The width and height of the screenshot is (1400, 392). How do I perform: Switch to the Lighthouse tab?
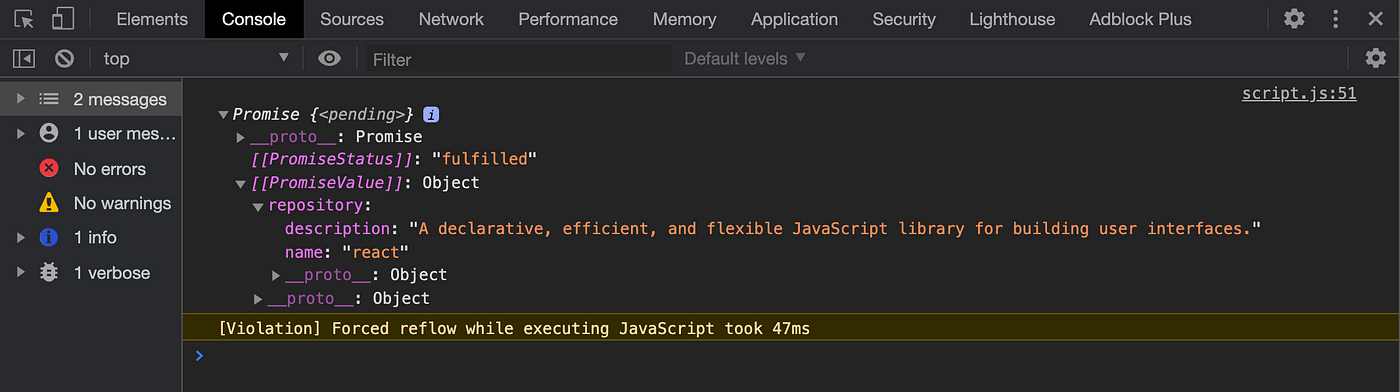point(1012,19)
